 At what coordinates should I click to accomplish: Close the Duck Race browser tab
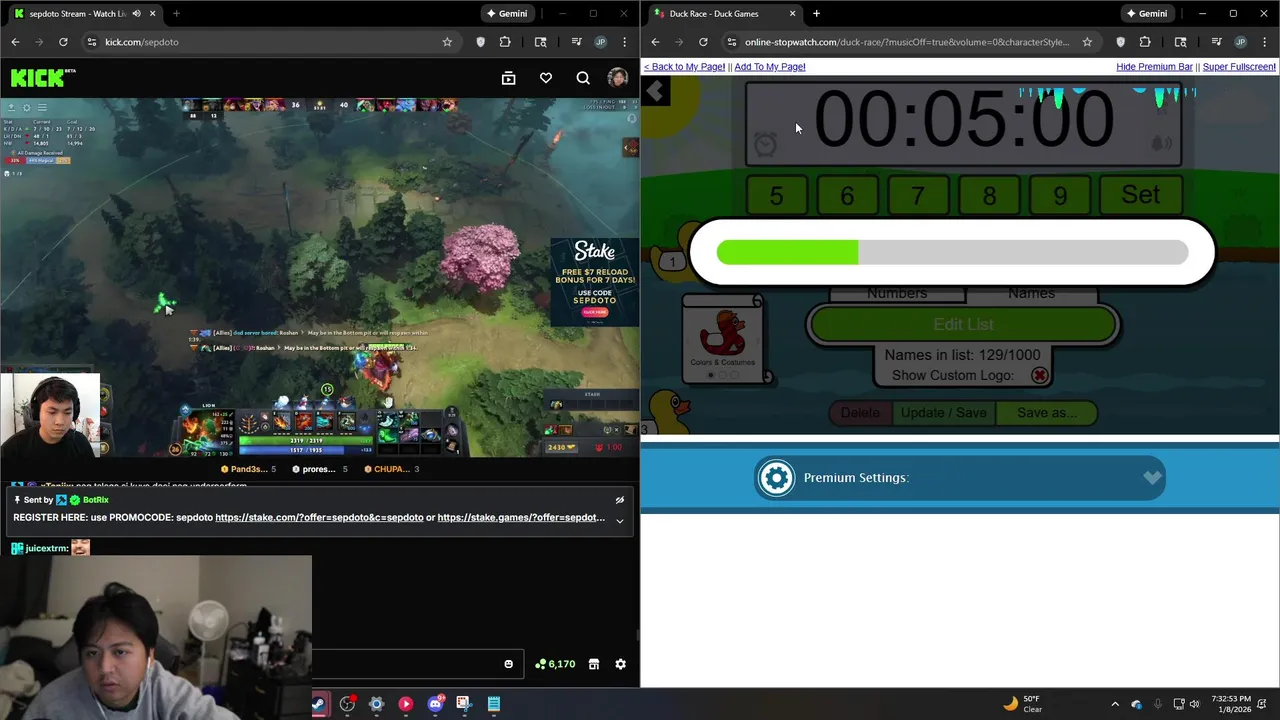point(793,14)
